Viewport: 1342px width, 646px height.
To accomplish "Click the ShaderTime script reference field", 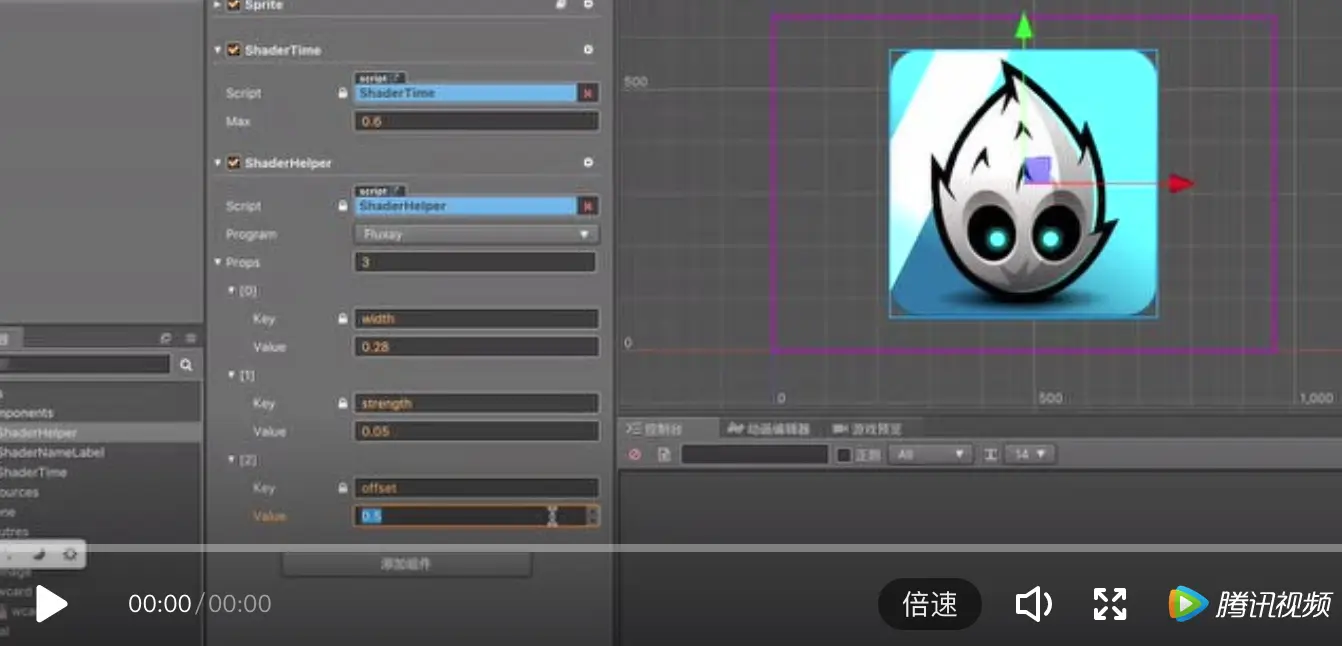I will point(465,93).
